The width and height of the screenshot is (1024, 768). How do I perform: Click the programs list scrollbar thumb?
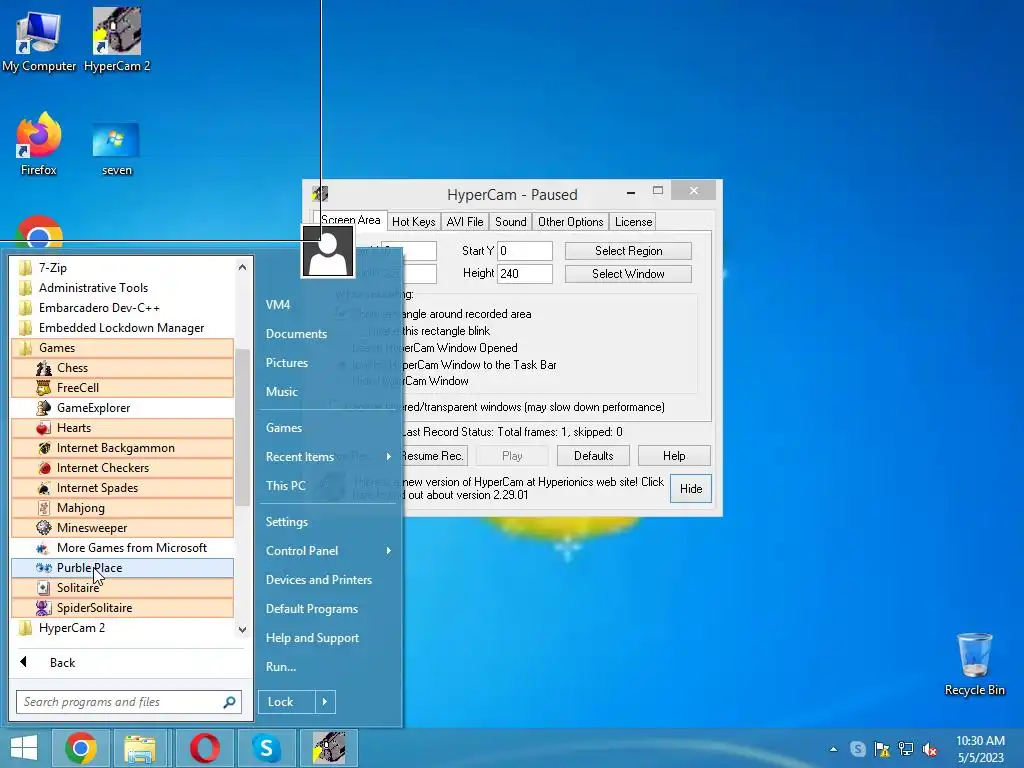click(242, 428)
